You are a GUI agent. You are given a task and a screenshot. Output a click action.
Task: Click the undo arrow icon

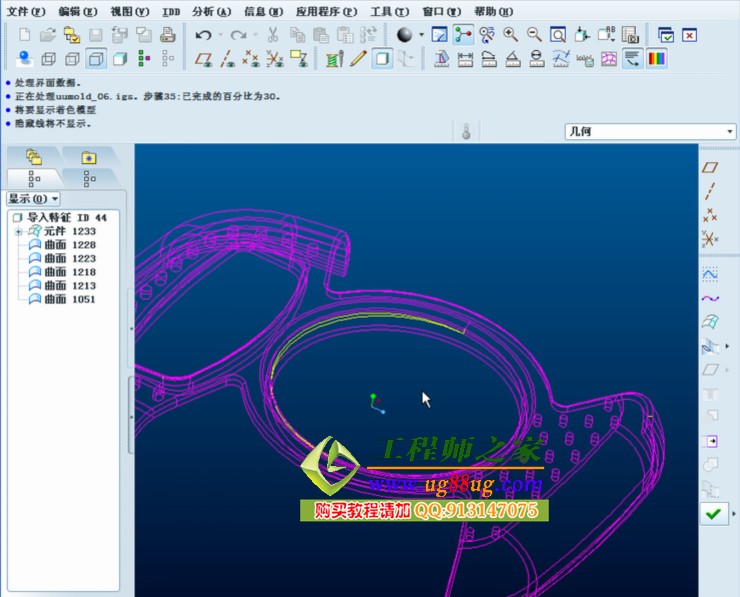(204, 35)
